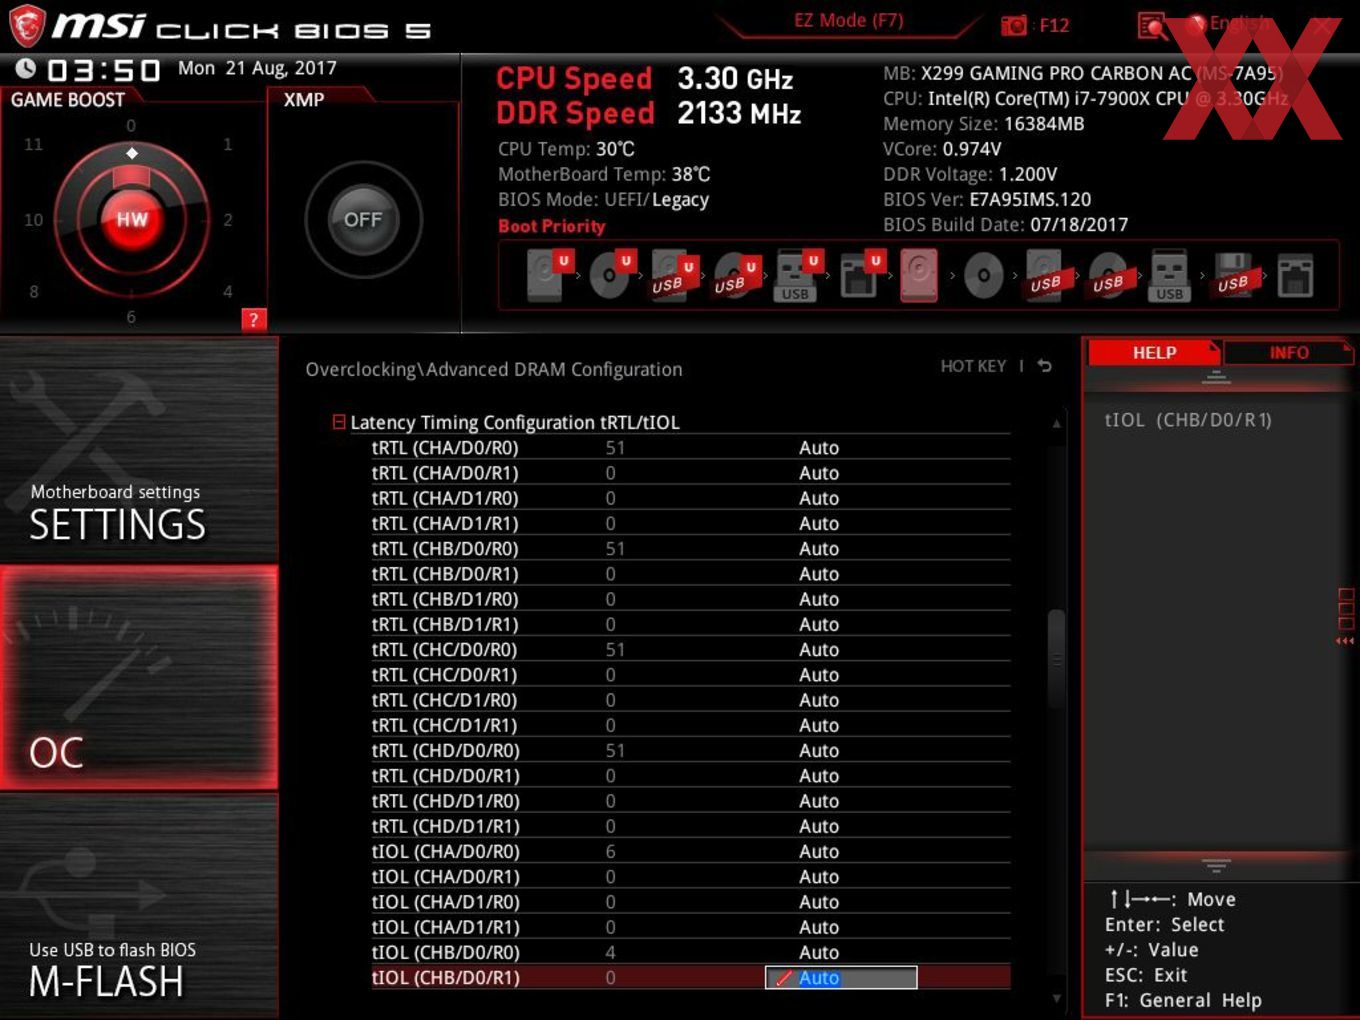The width and height of the screenshot is (1360, 1020).
Task: Select the UEFI USB key boot icon
Action: 796,275
